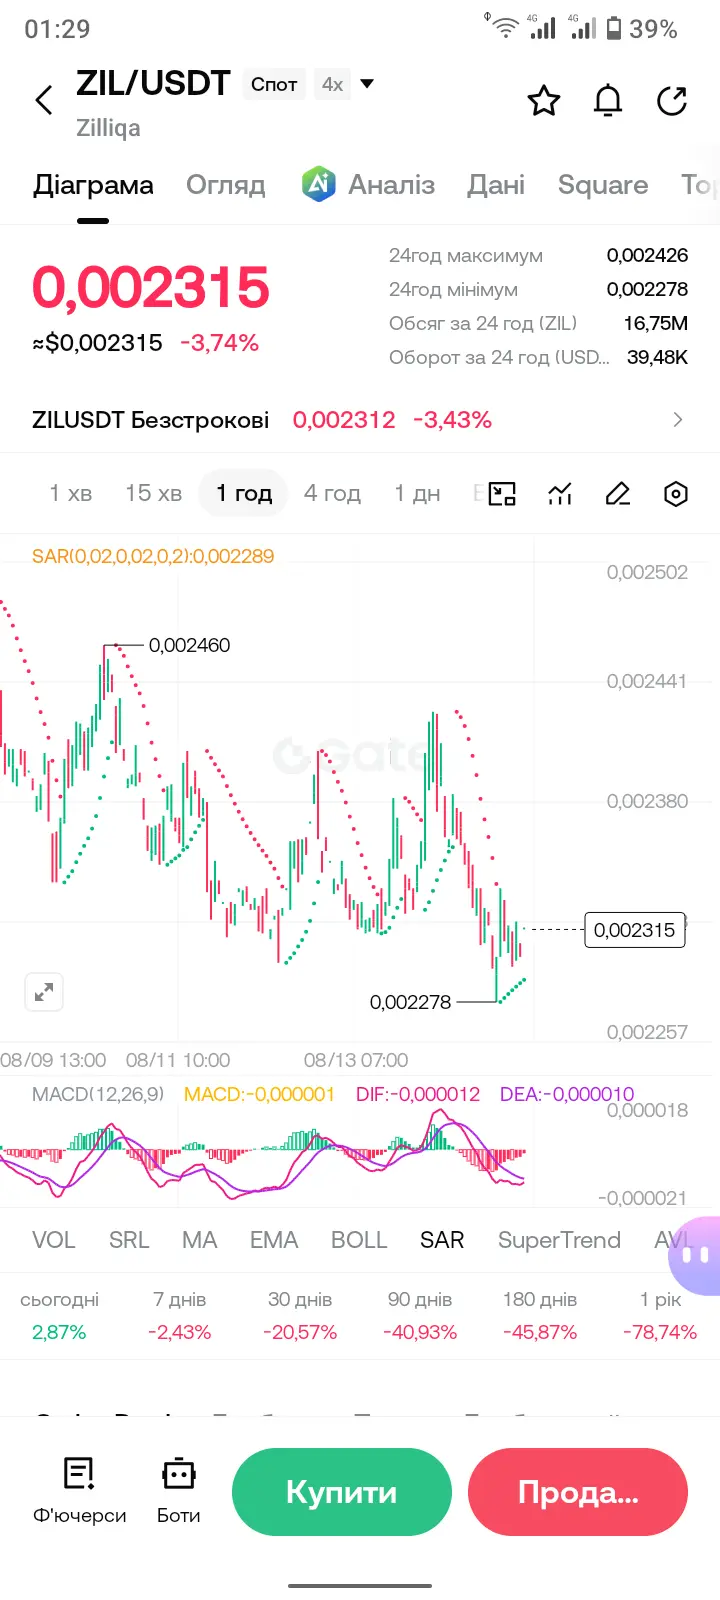Select the сьогодні 2,87% performance
720x1600 pixels.
(59, 1316)
